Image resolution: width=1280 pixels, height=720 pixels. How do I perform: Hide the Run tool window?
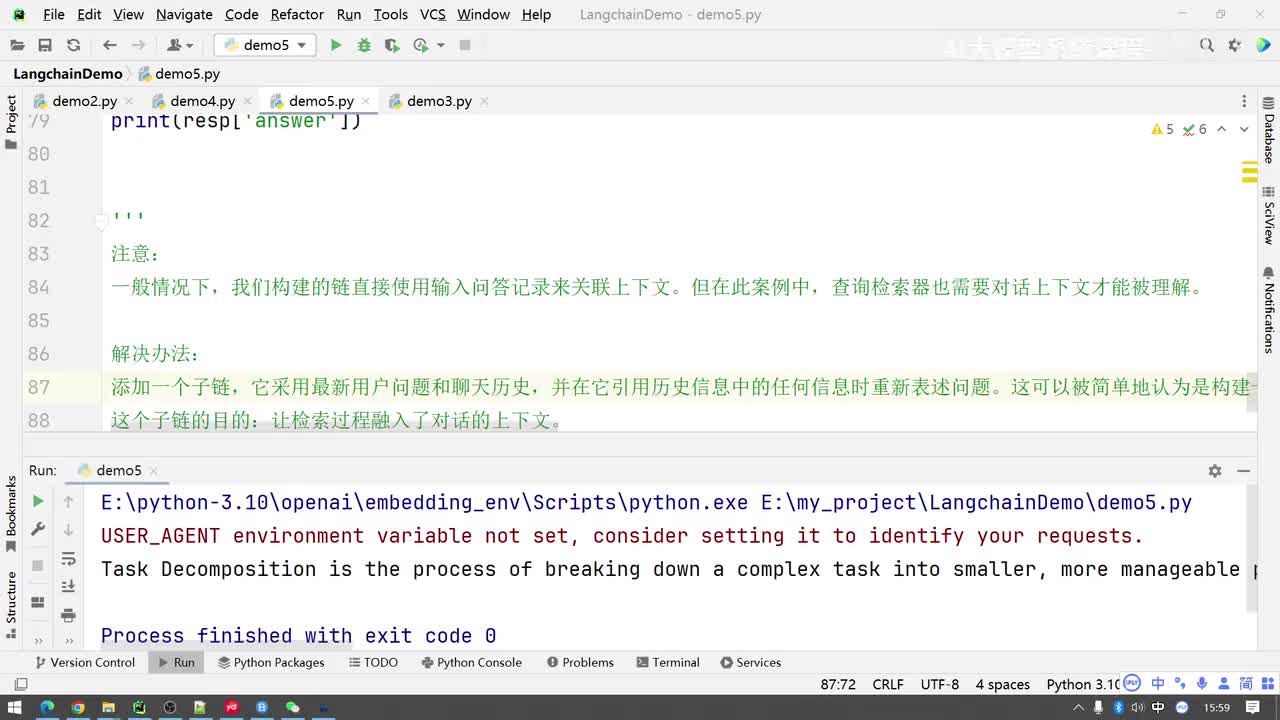click(1244, 470)
